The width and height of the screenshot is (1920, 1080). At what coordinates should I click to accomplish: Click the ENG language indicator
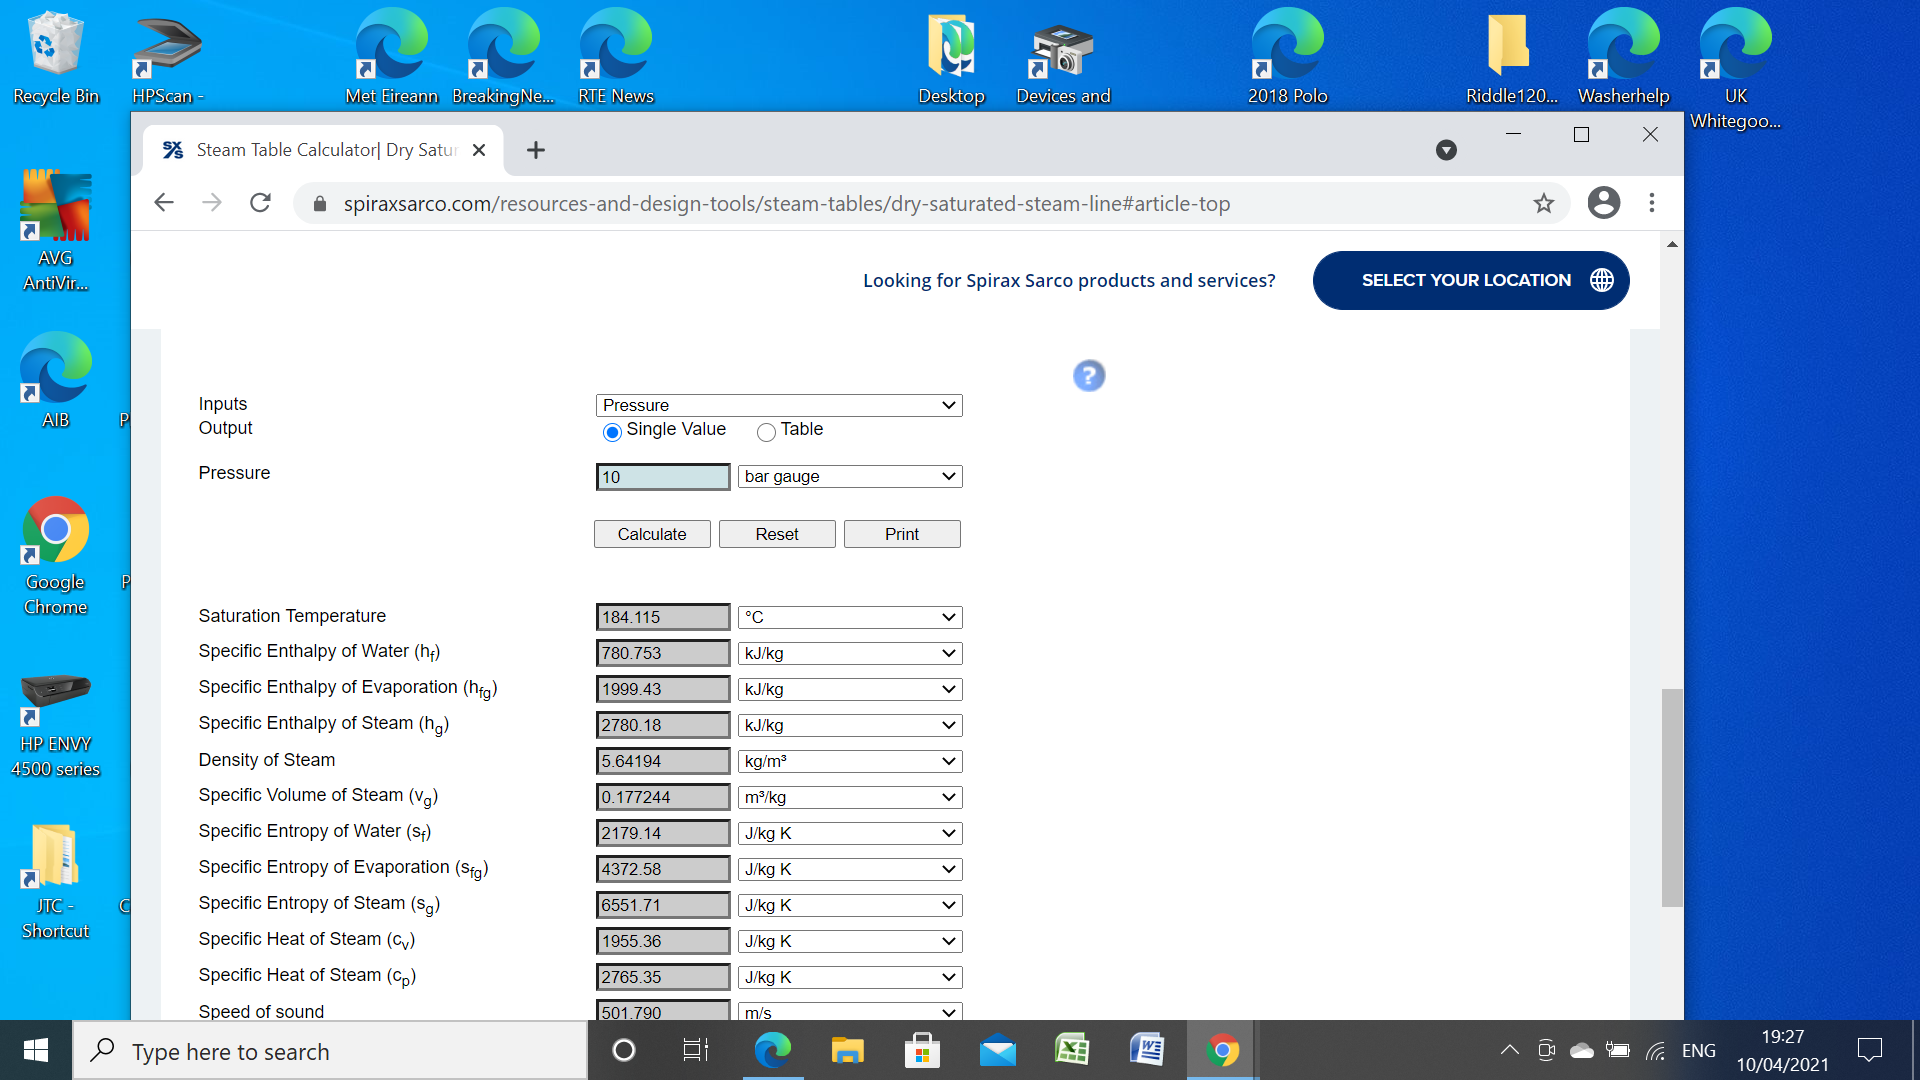1698,1050
